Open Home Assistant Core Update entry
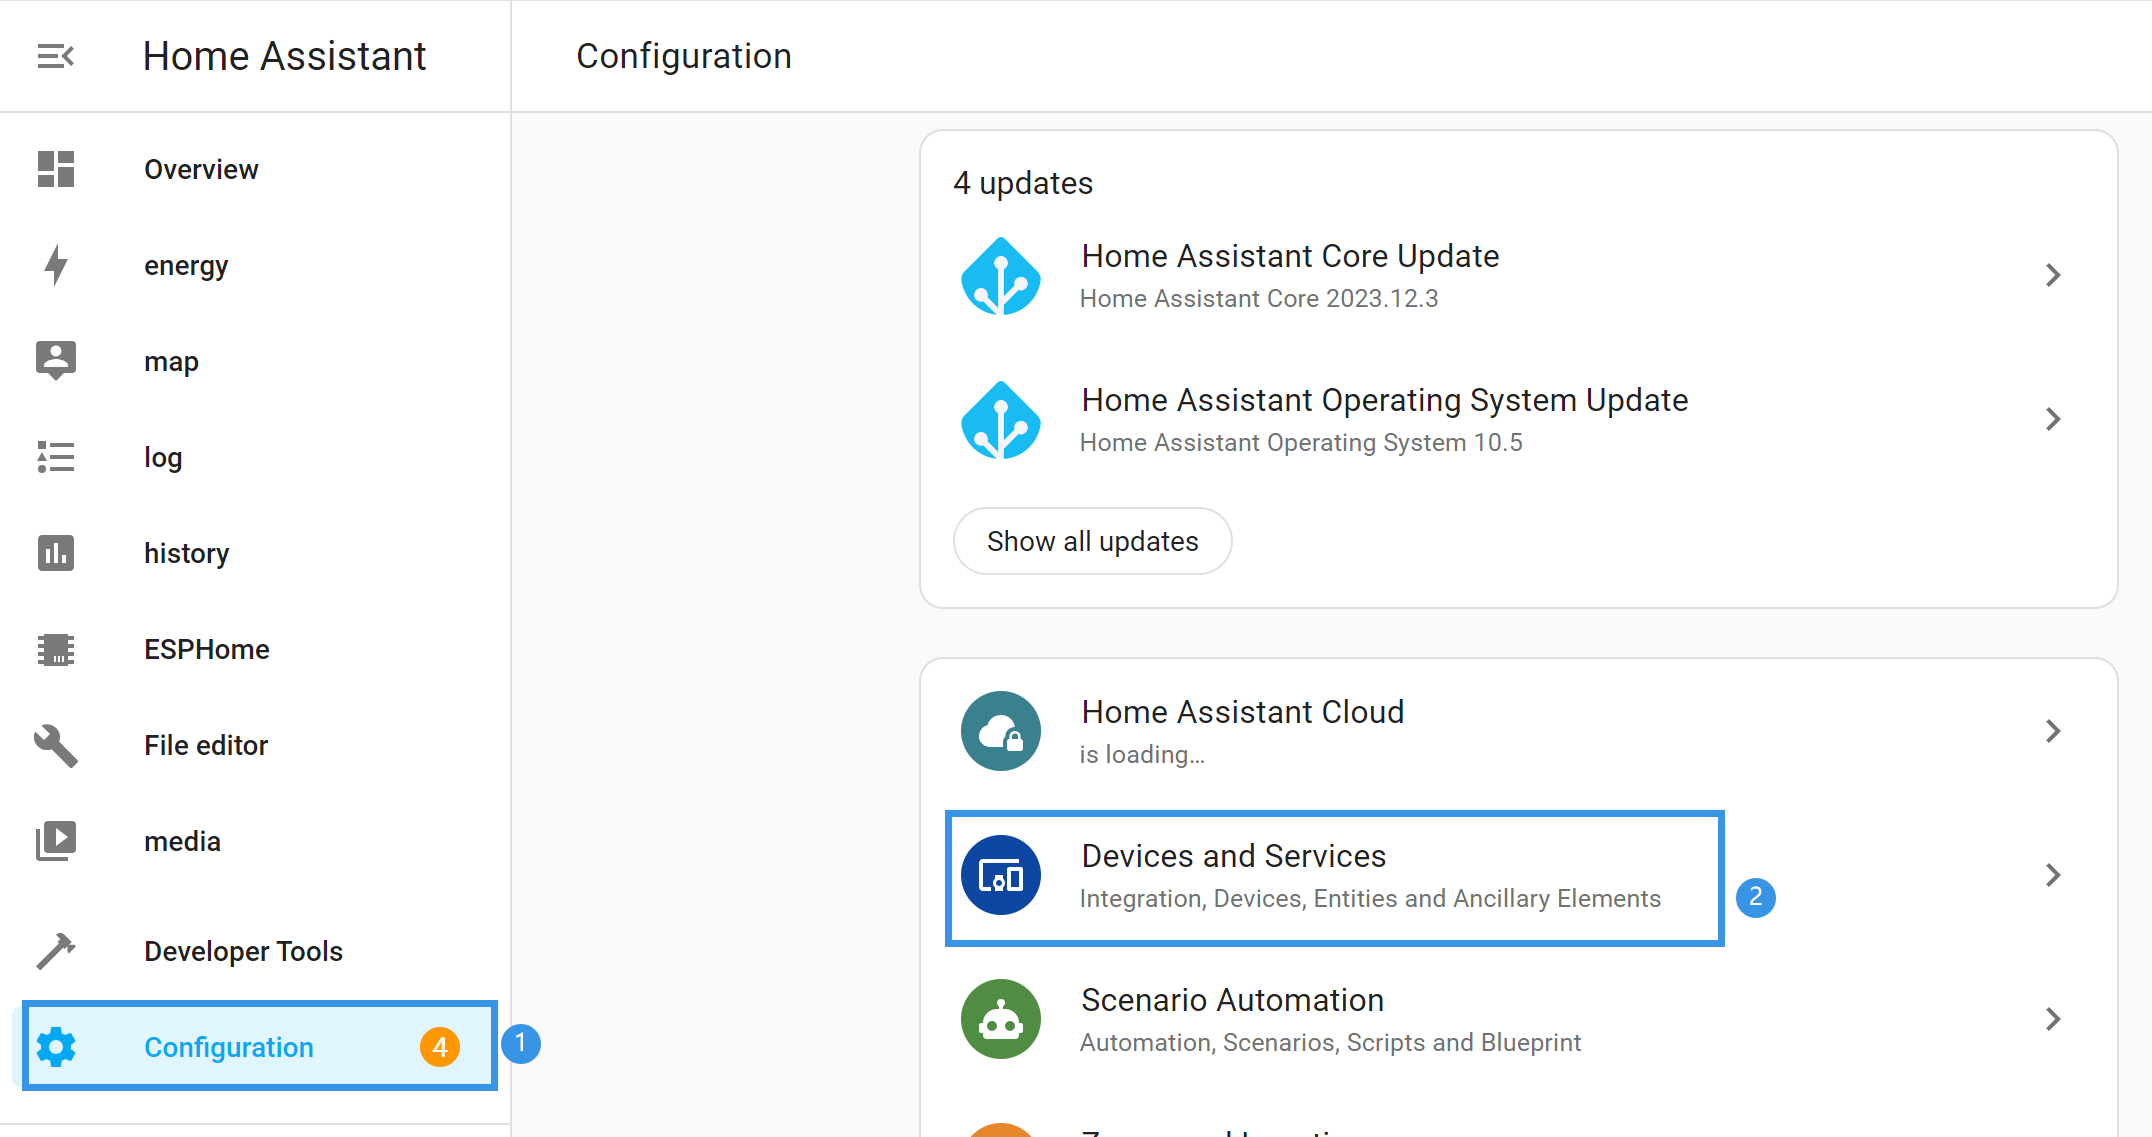This screenshot has height=1137, width=2152. (1518, 276)
